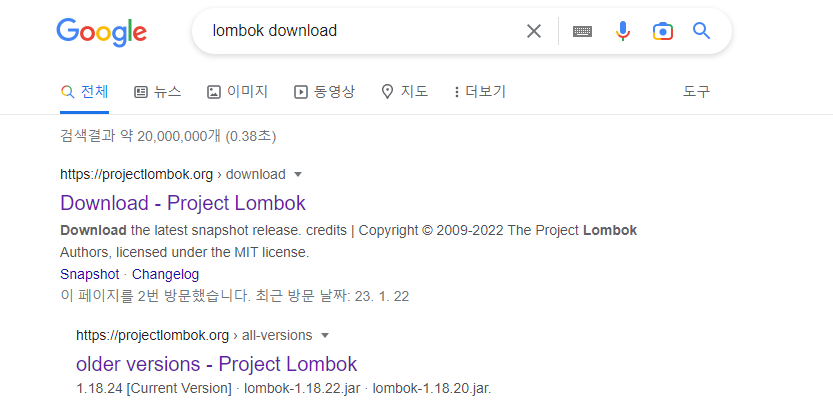Screen dimensions: 833x411
Task: Switch to the 뉴스 tab
Action: (x=157, y=92)
